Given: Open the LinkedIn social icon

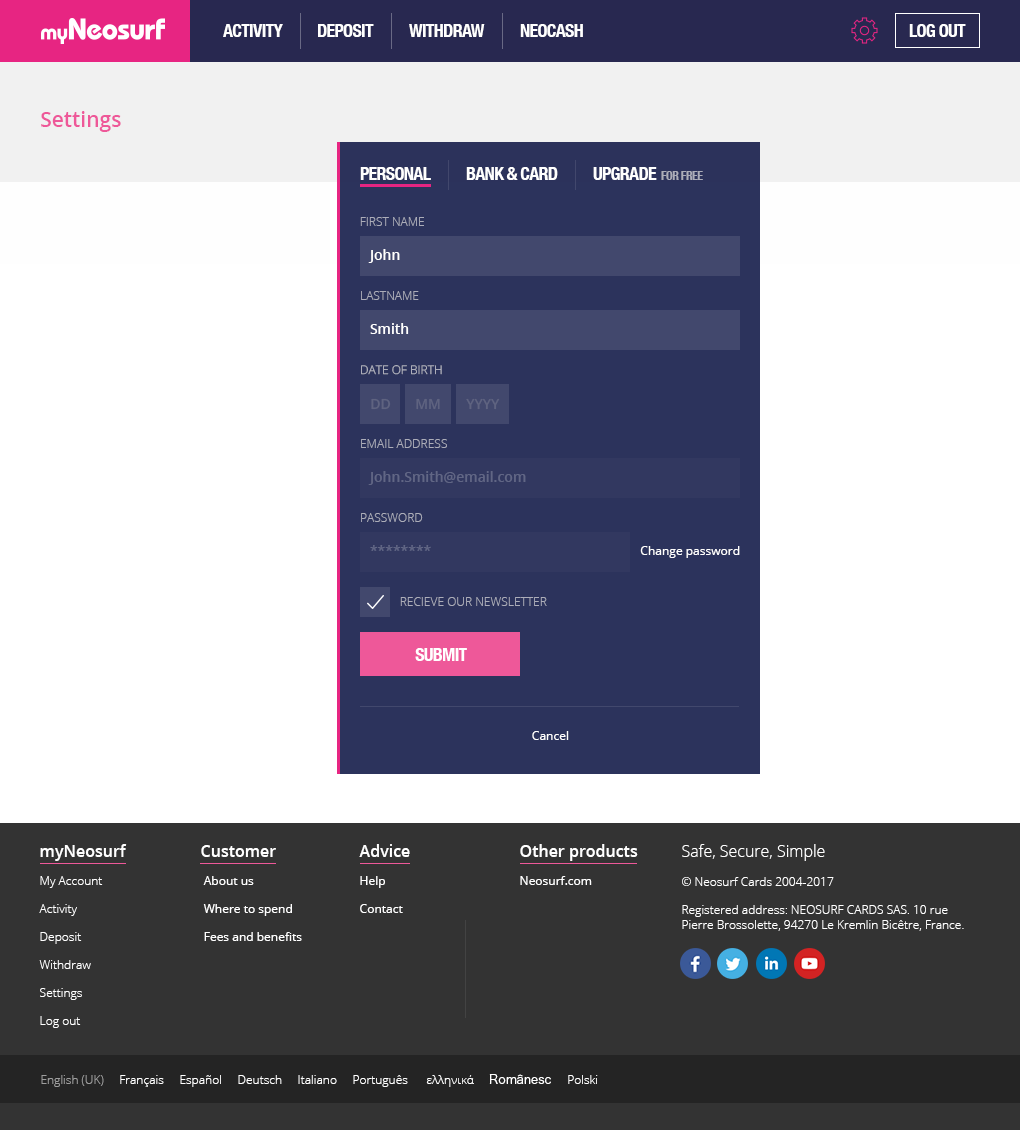Looking at the screenshot, I should pos(771,964).
